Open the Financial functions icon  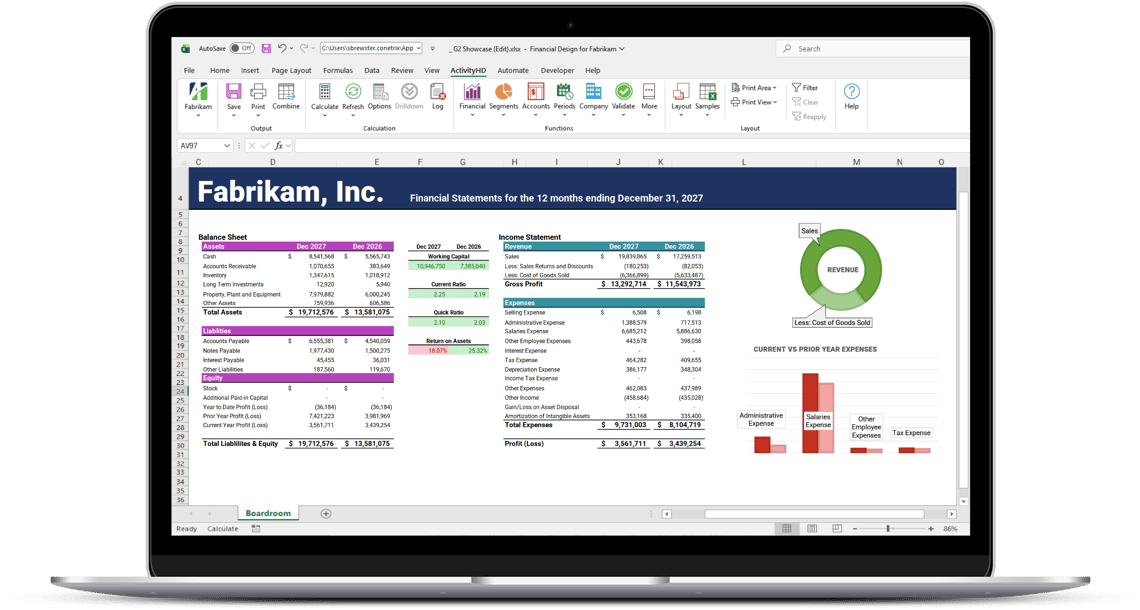point(472,92)
